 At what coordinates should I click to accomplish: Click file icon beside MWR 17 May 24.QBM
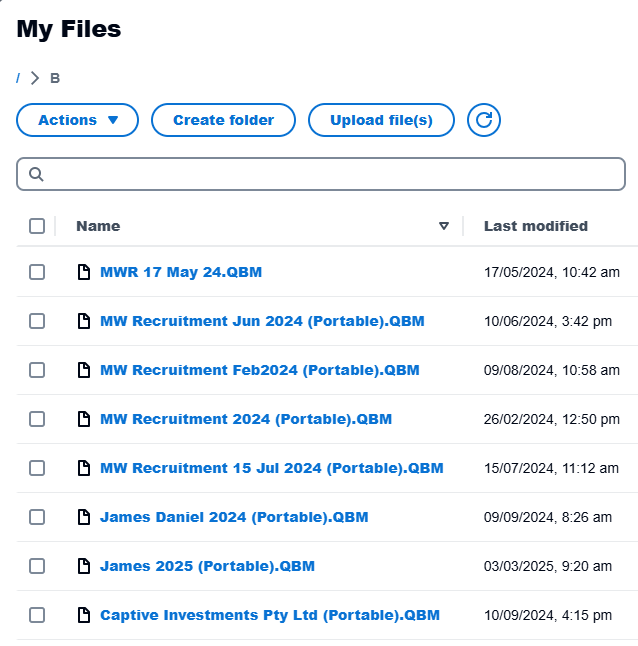(84, 272)
